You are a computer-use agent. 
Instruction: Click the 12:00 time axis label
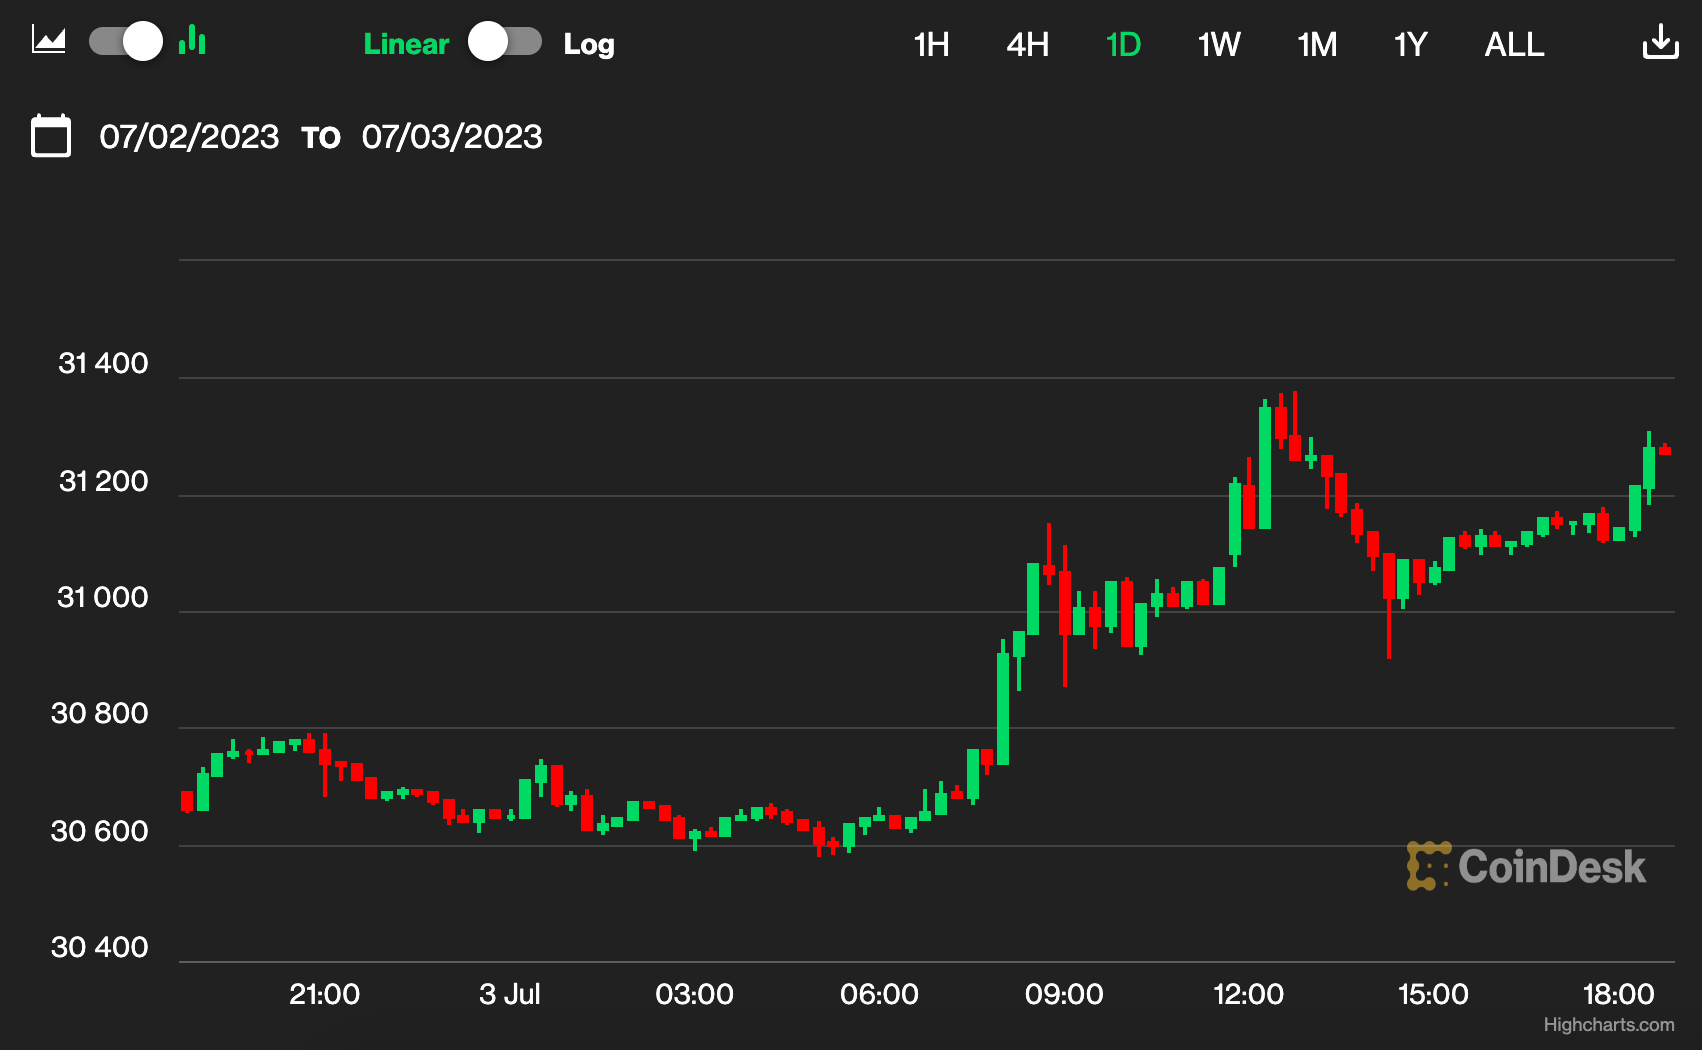click(1248, 994)
